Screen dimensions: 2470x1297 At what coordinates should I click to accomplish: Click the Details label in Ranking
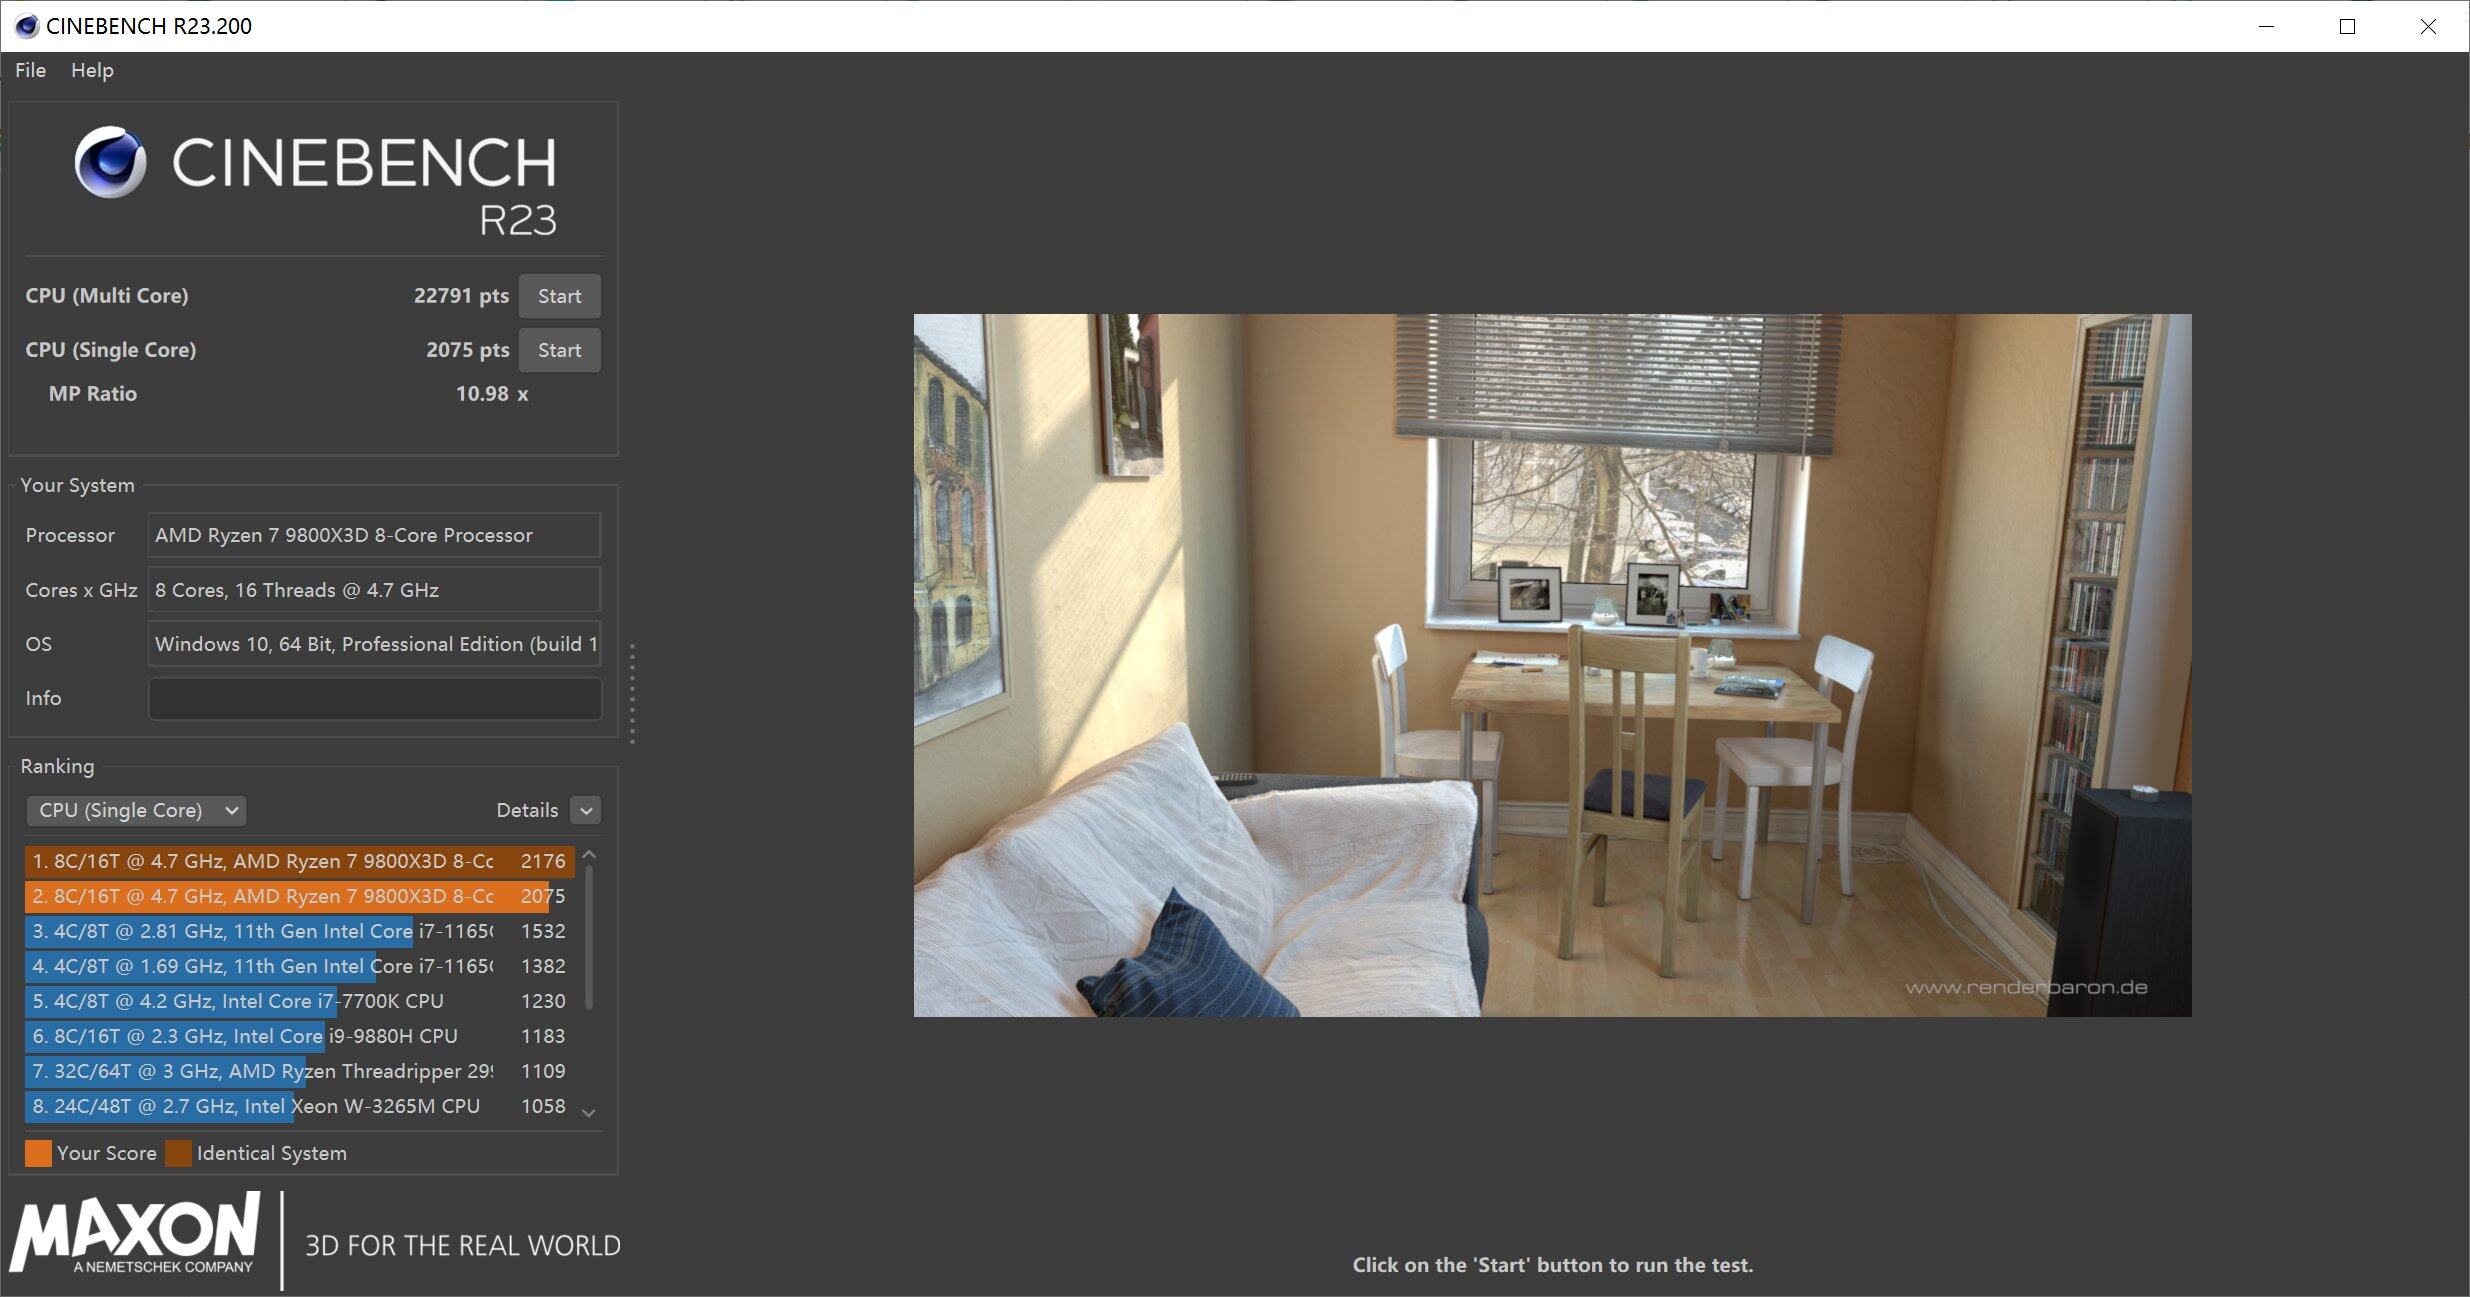coord(527,810)
